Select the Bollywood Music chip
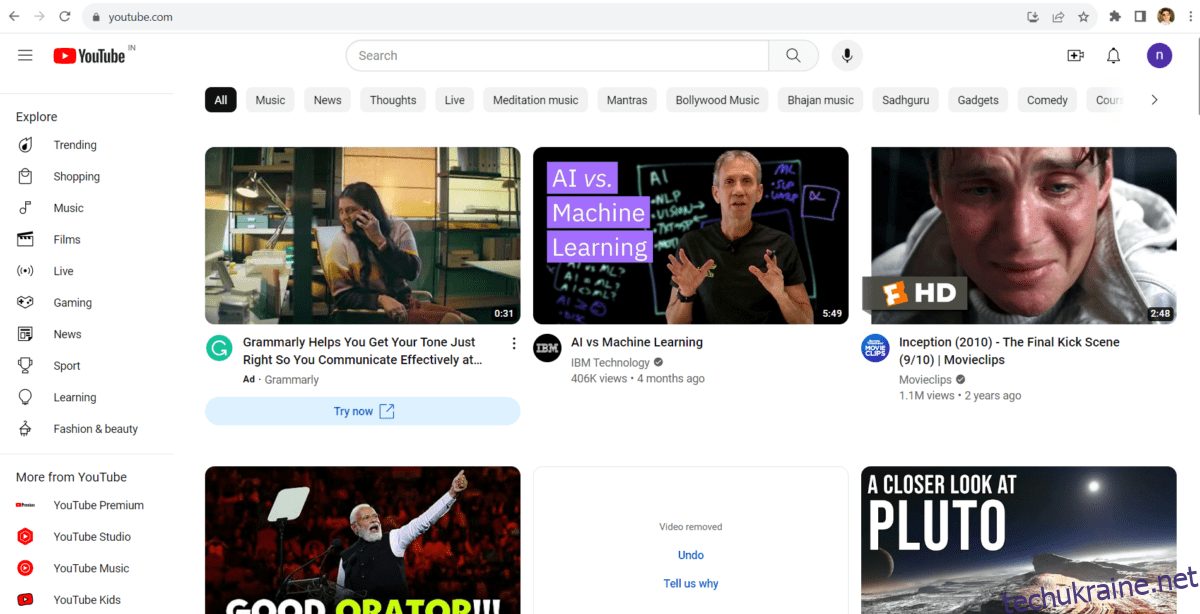The width and height of the screenshot is (1200, 614). click(717, 100)
